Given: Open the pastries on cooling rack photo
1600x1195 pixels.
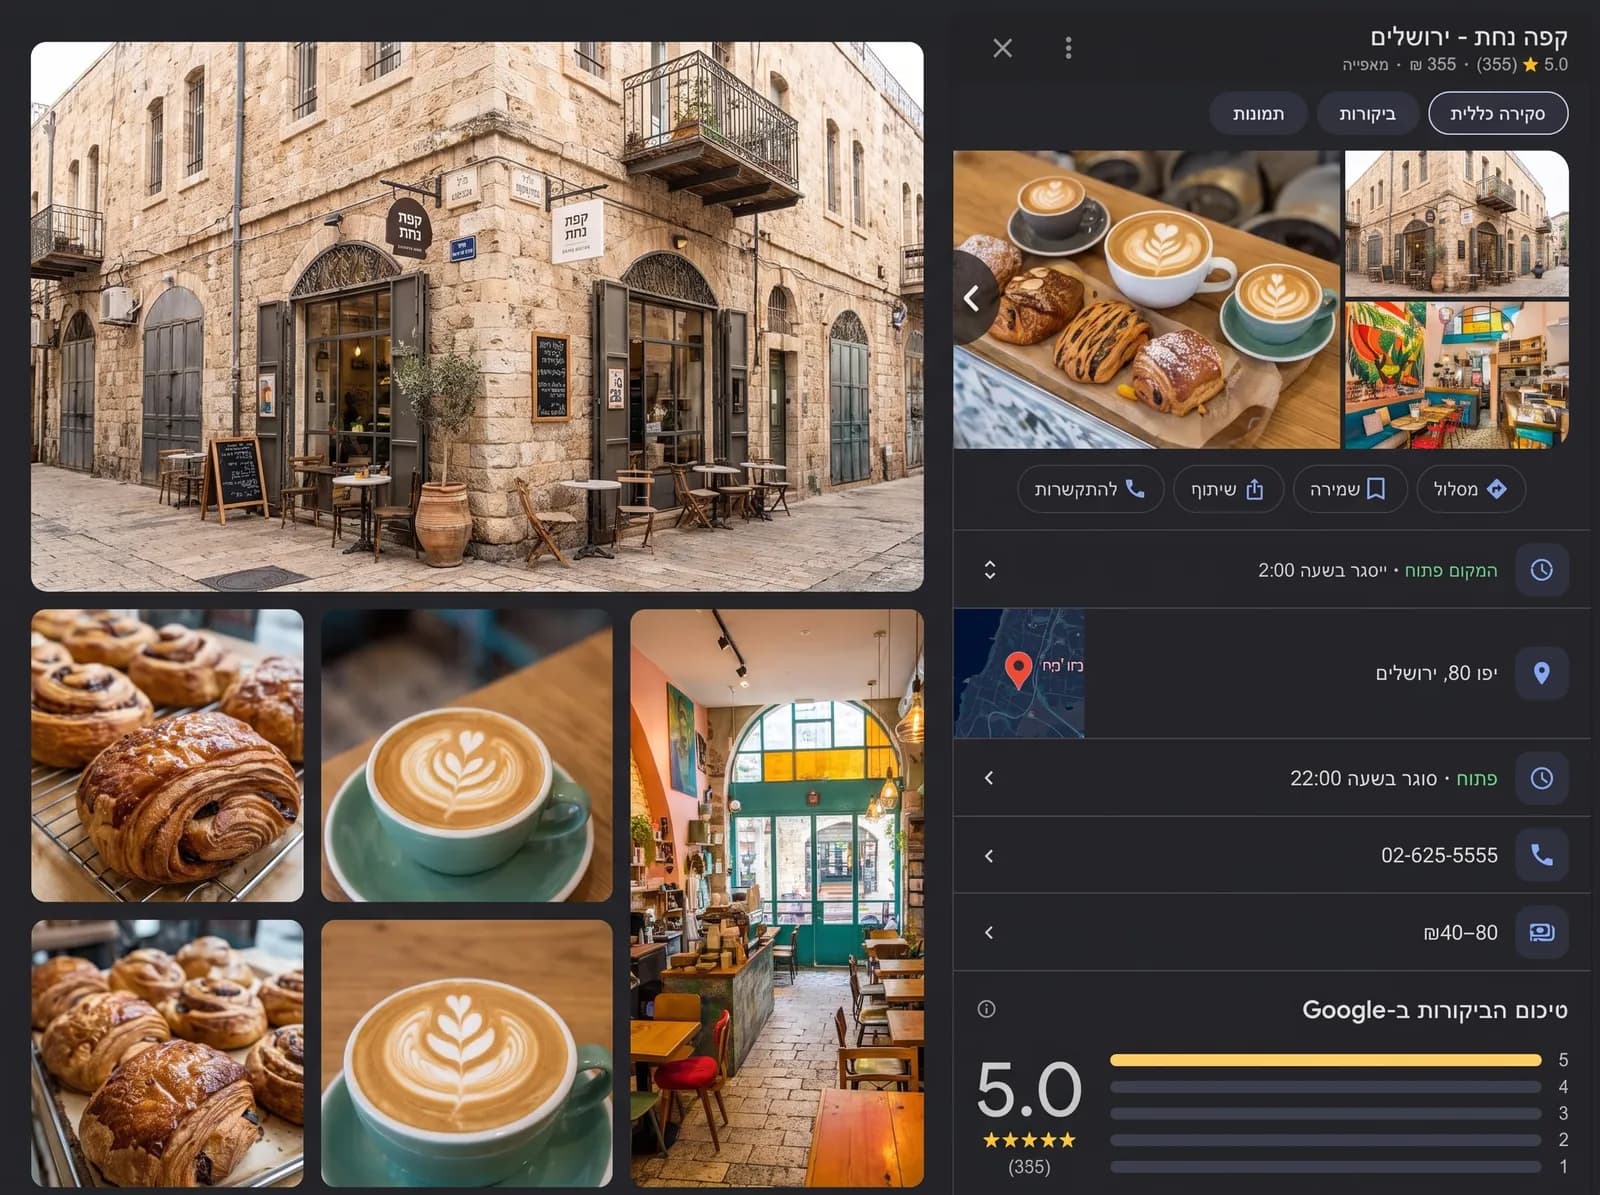Looking at the screenshot, I should pyautogui.click(x=167, y=755).
